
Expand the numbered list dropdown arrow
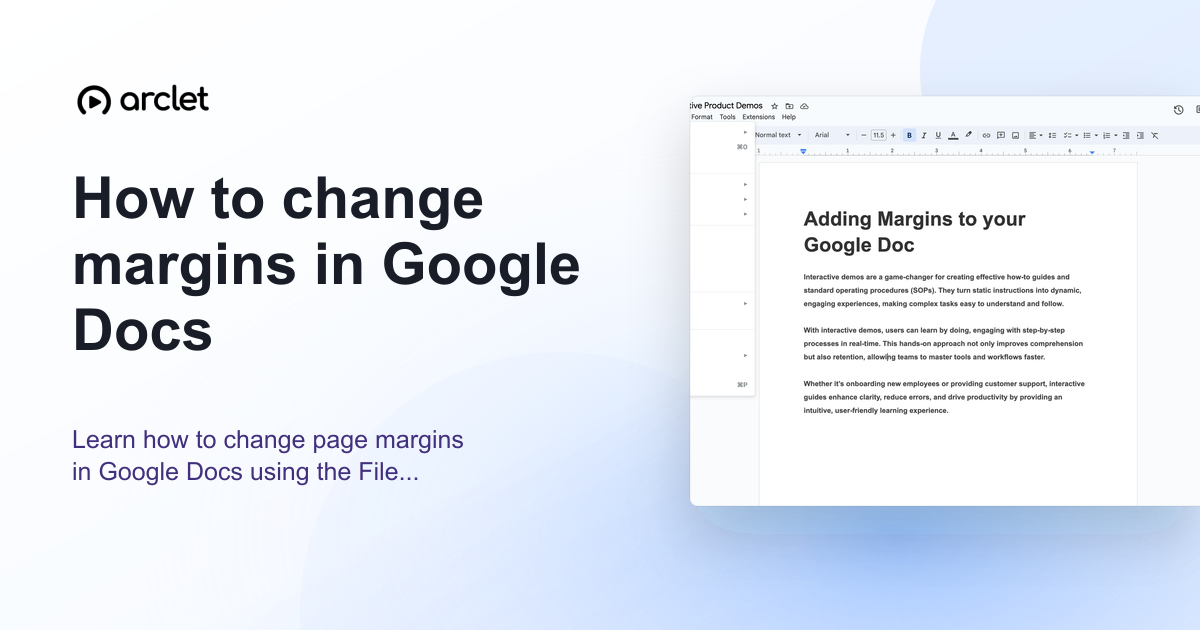tap(1116, 135)
